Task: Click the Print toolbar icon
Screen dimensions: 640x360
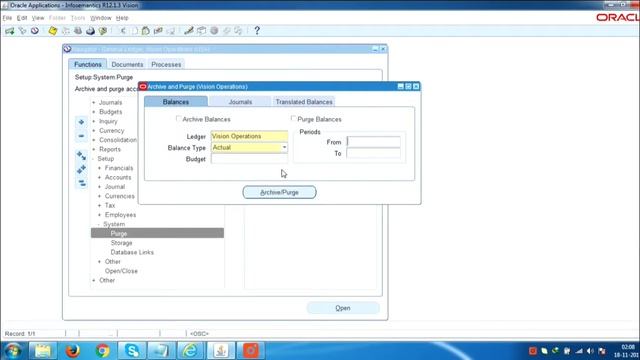Action: (x=90, y=31)
